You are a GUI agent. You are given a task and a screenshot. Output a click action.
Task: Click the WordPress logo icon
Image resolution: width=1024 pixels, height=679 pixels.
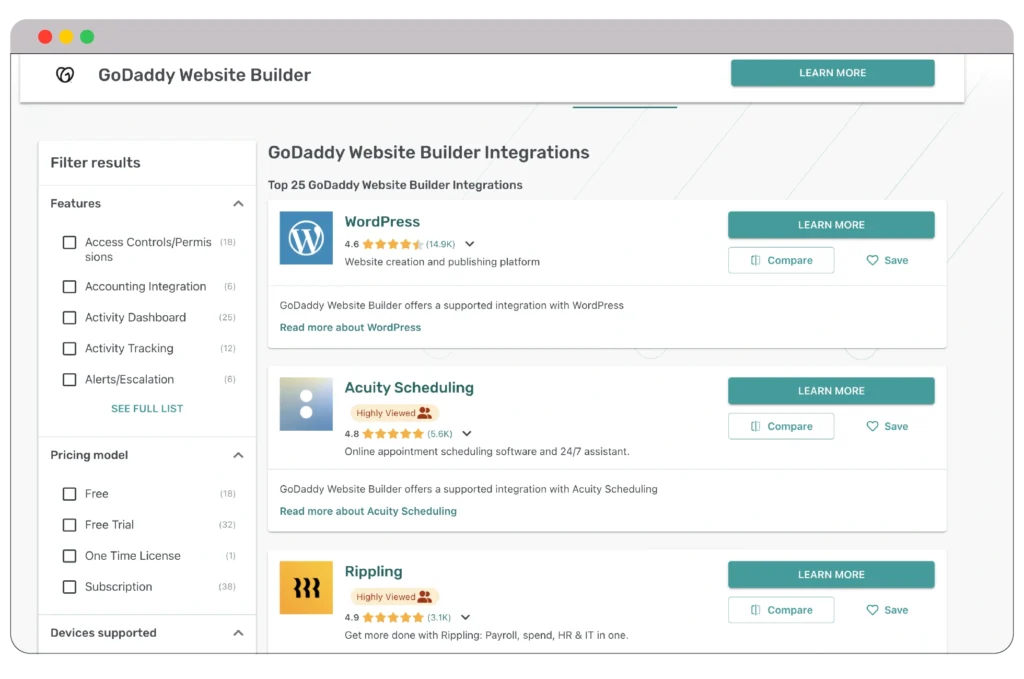pyautogui.click(x=305, y=238)
